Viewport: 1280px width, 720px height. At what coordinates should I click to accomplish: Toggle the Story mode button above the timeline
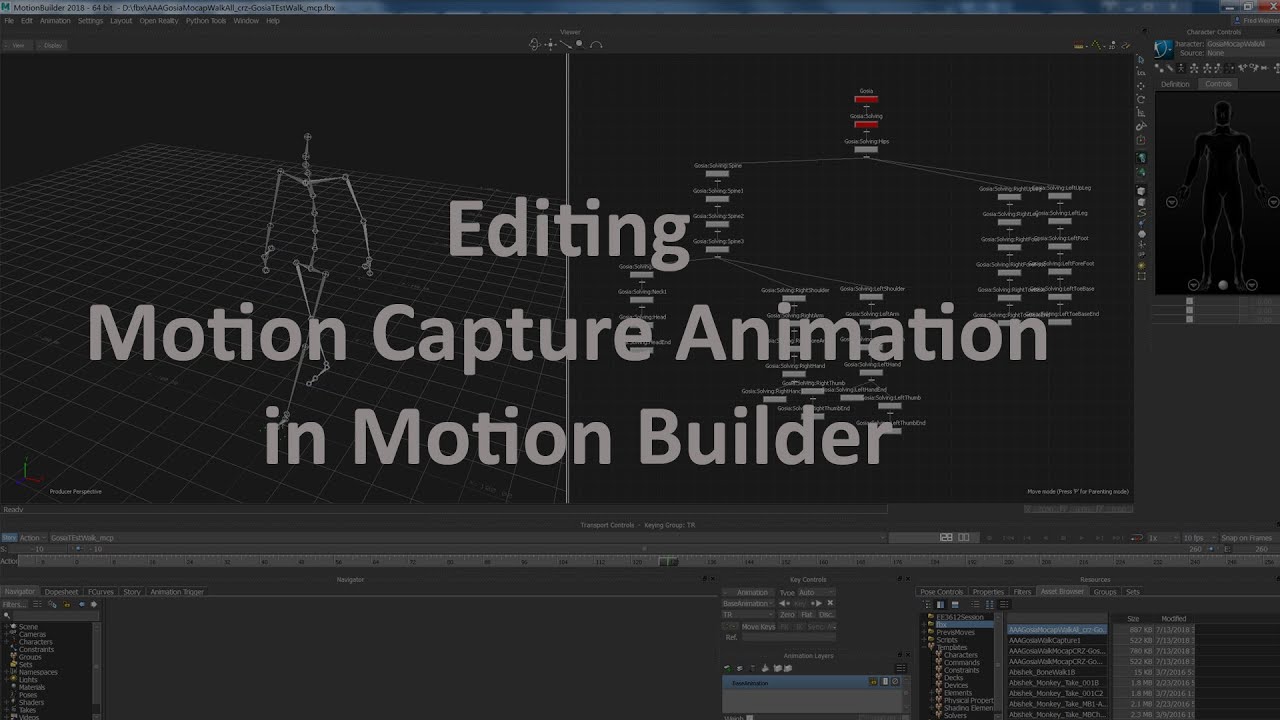[x=9, y=537]
